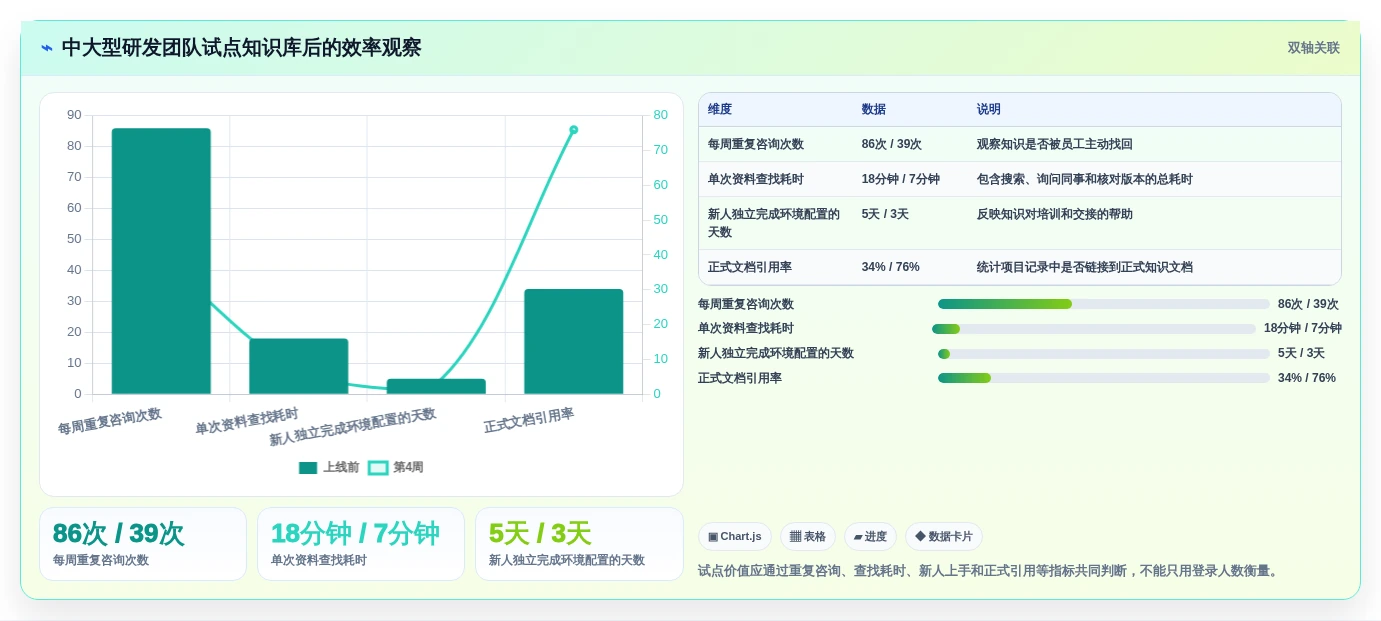Click the footnote starting with 试点价值应通过重复咨询

point(990,571)
